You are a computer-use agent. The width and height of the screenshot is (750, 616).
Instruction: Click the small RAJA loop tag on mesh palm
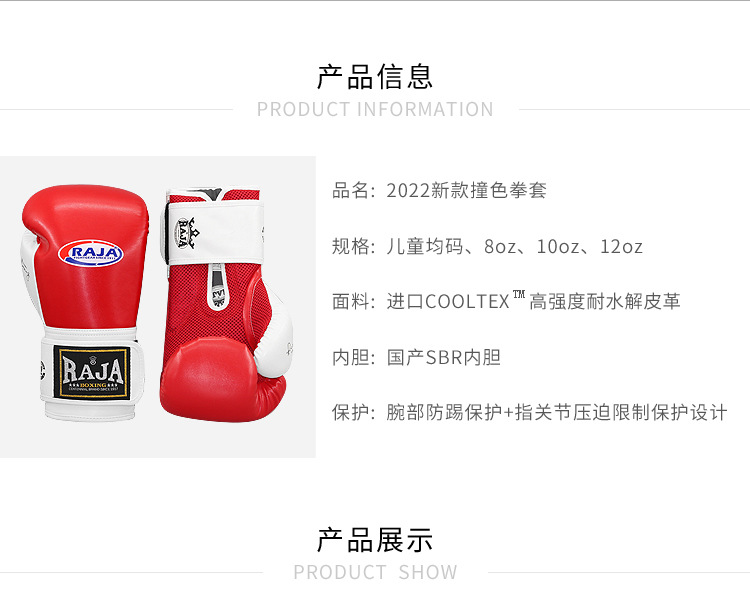(x=218, y=287)
